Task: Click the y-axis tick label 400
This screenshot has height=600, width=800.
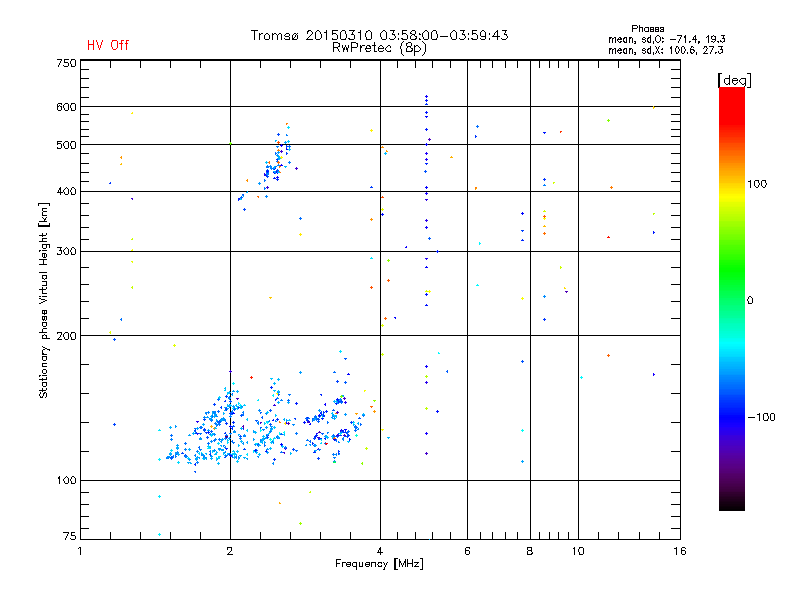Action: point(66,191)
